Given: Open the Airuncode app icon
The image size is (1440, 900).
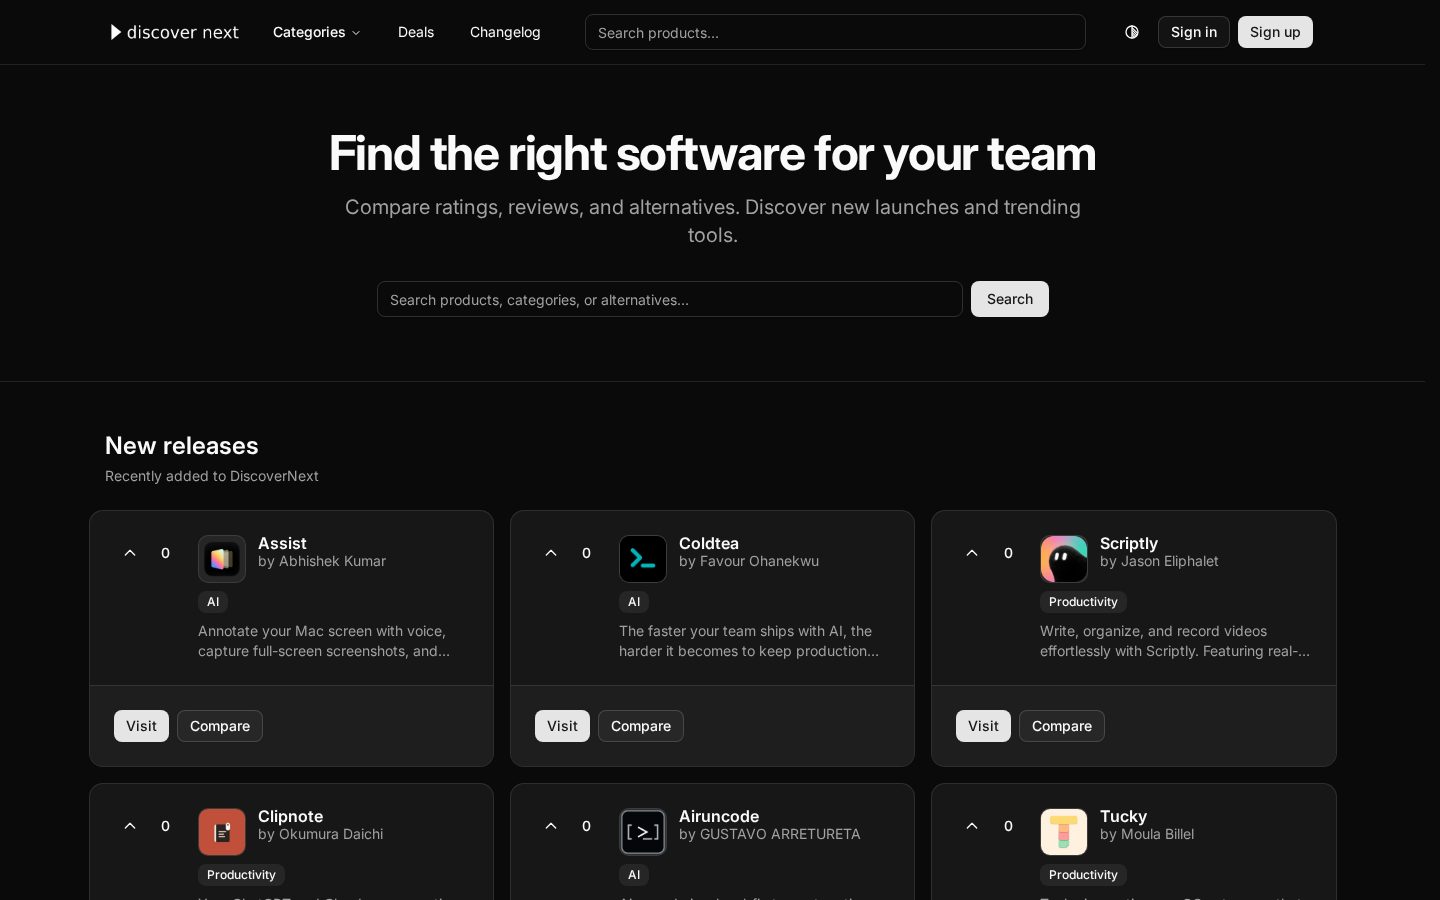Looking at the screenshot, I should pos(643,832).
